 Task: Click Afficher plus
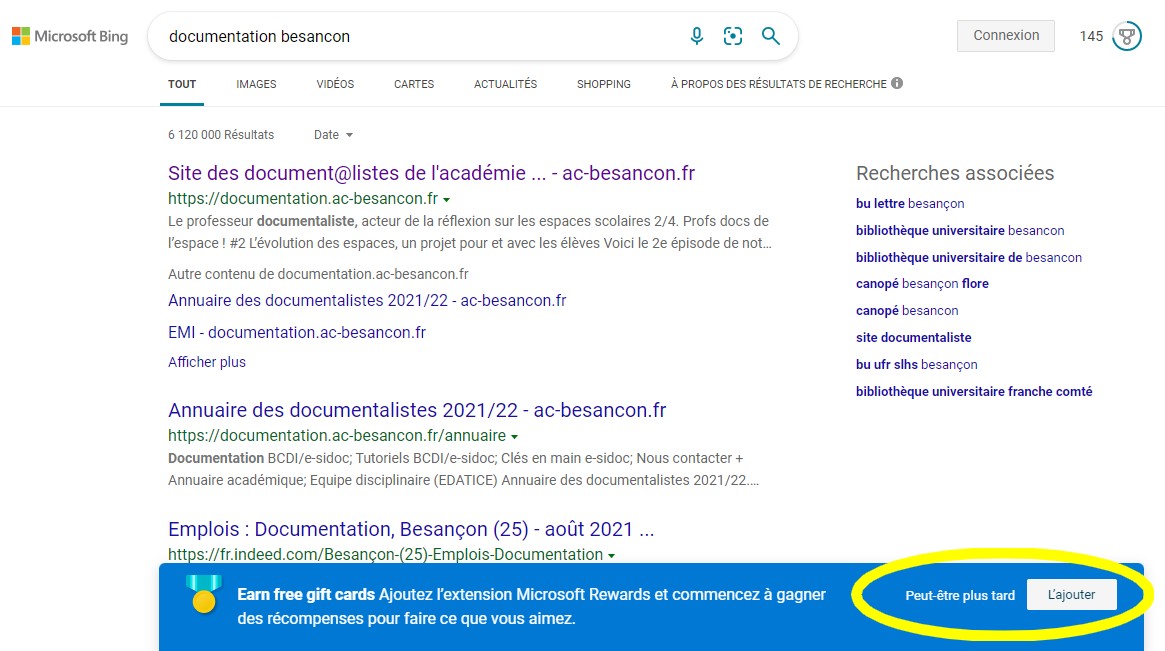click(207, 362)
